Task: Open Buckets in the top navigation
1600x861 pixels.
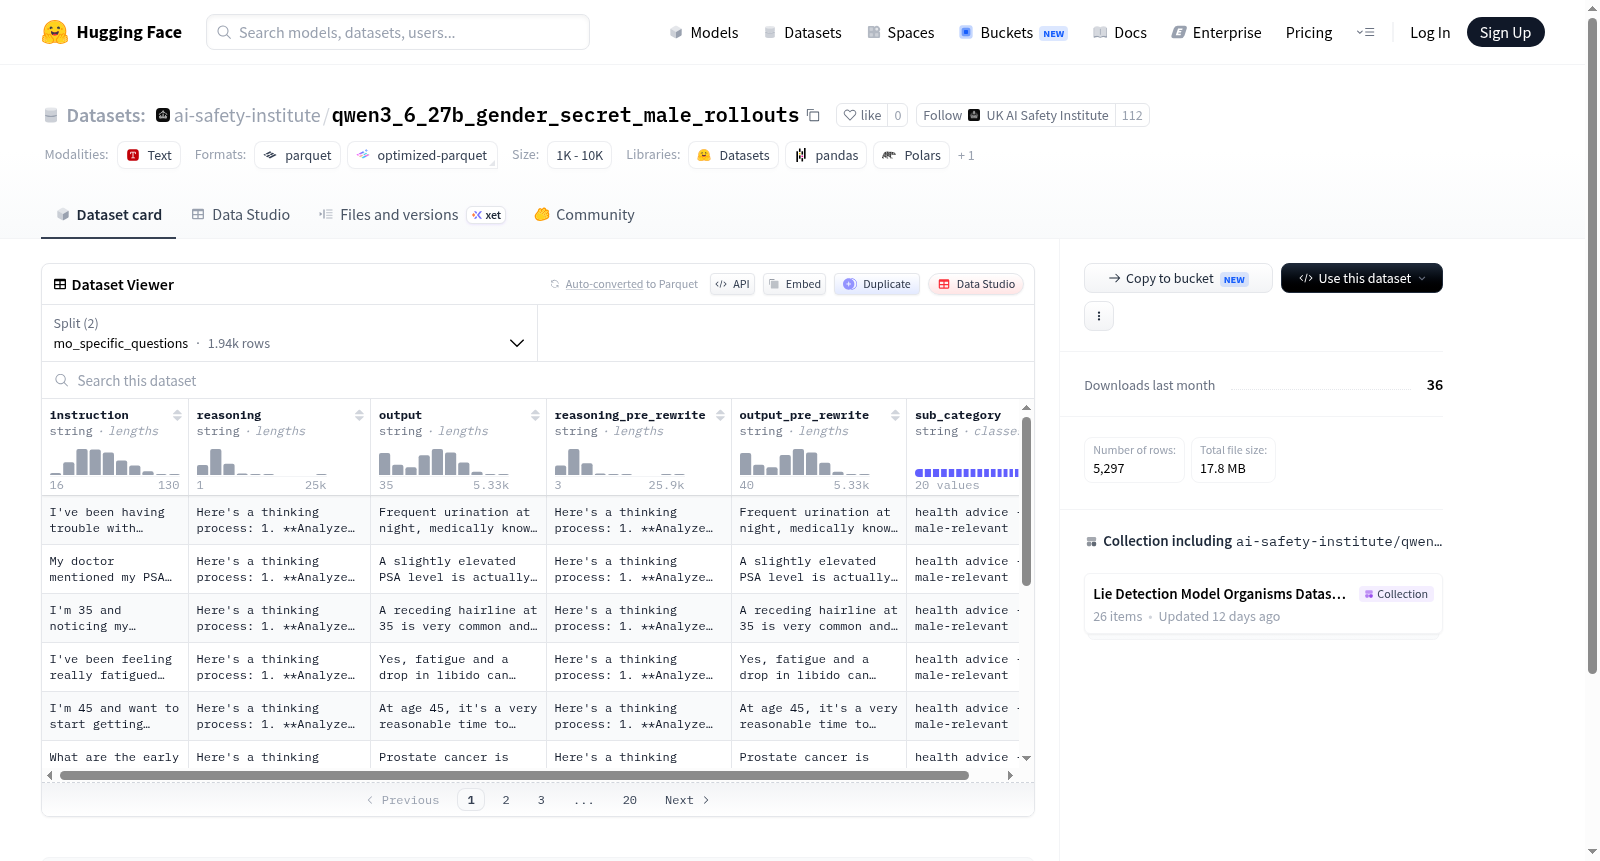Action: [x=1013, y=32]
